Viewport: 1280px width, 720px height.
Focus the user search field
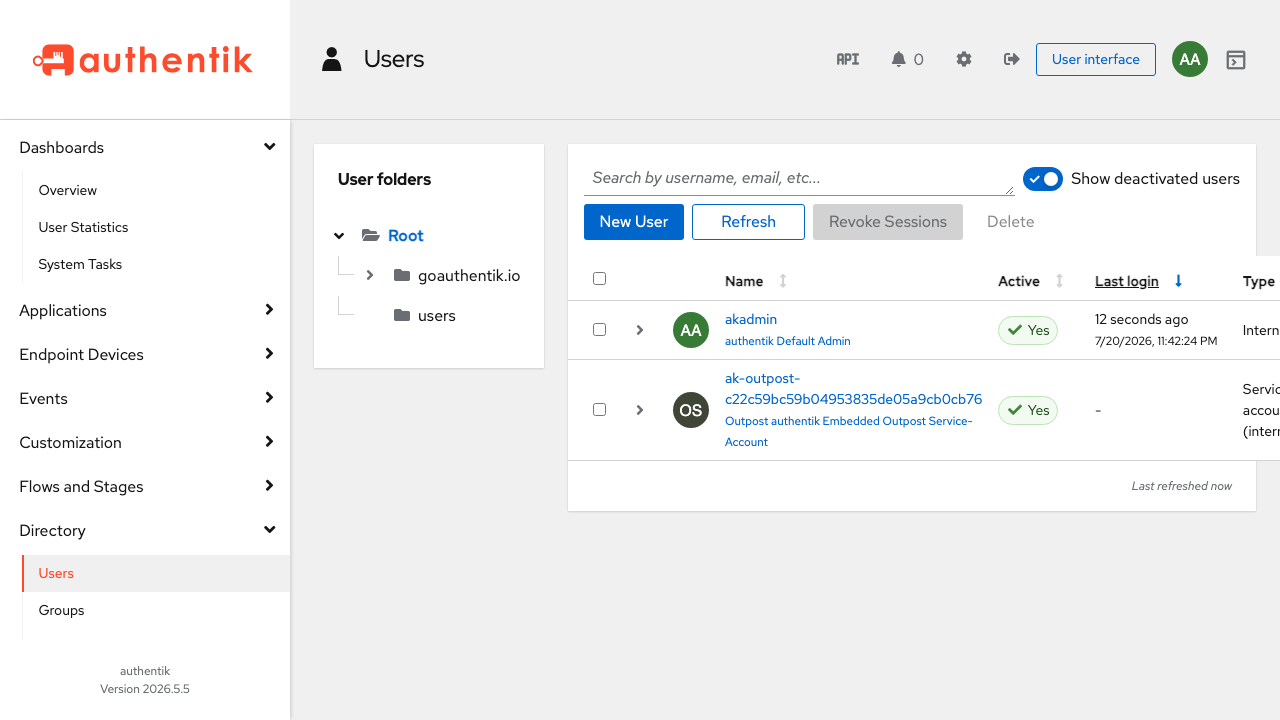click(x=799, y=178)
